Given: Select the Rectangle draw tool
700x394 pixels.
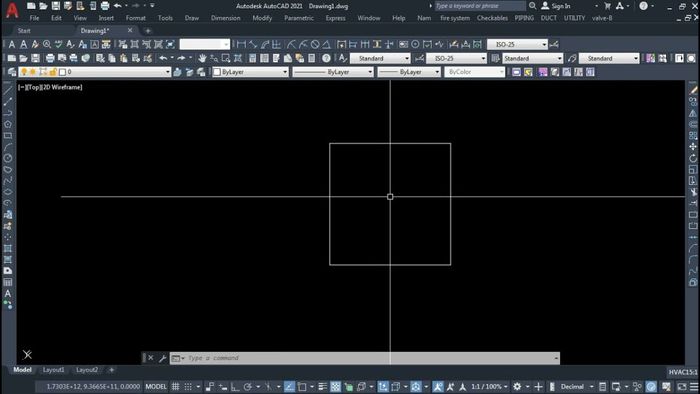Looking at the screenshot, I should pos(8,136).
